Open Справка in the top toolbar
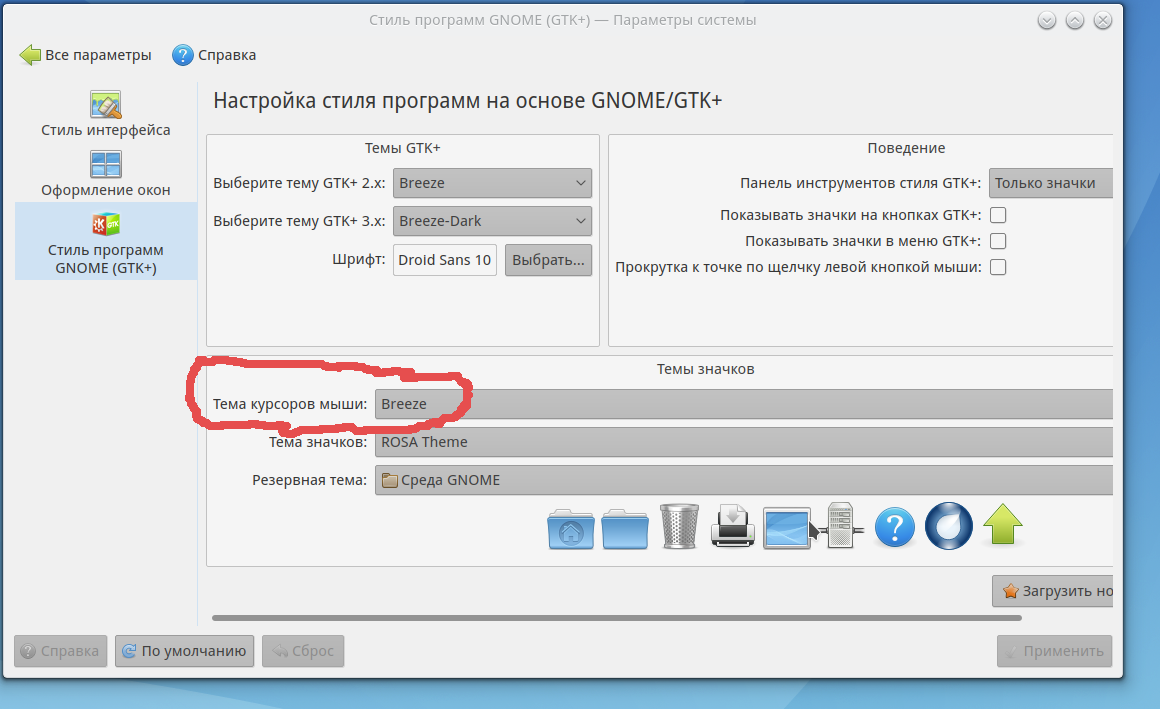The height and width of the screenshot is (709, 1160). point(214,55)
